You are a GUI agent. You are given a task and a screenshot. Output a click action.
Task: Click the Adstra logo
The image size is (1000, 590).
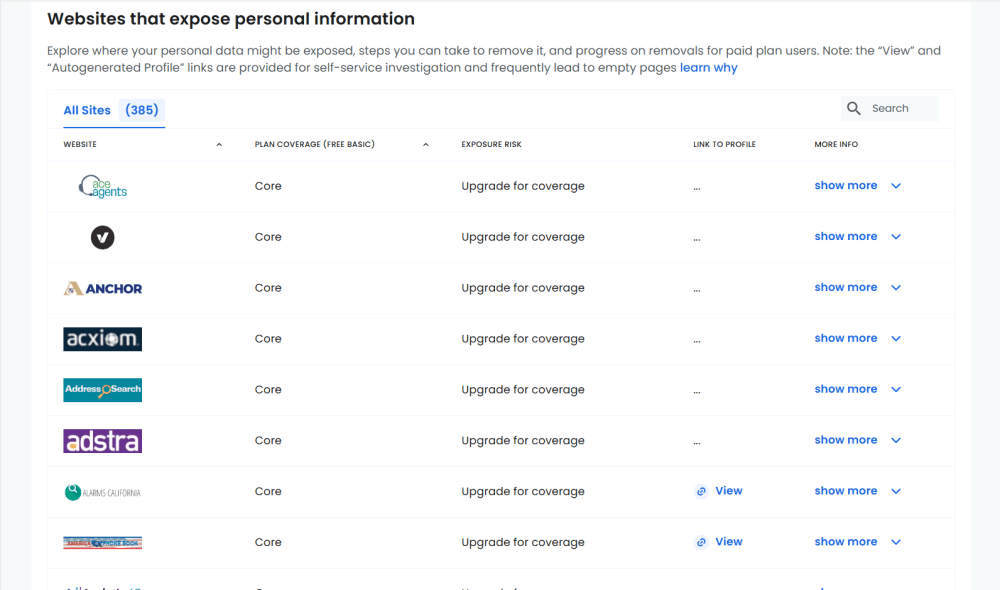(x=103, y=441)
